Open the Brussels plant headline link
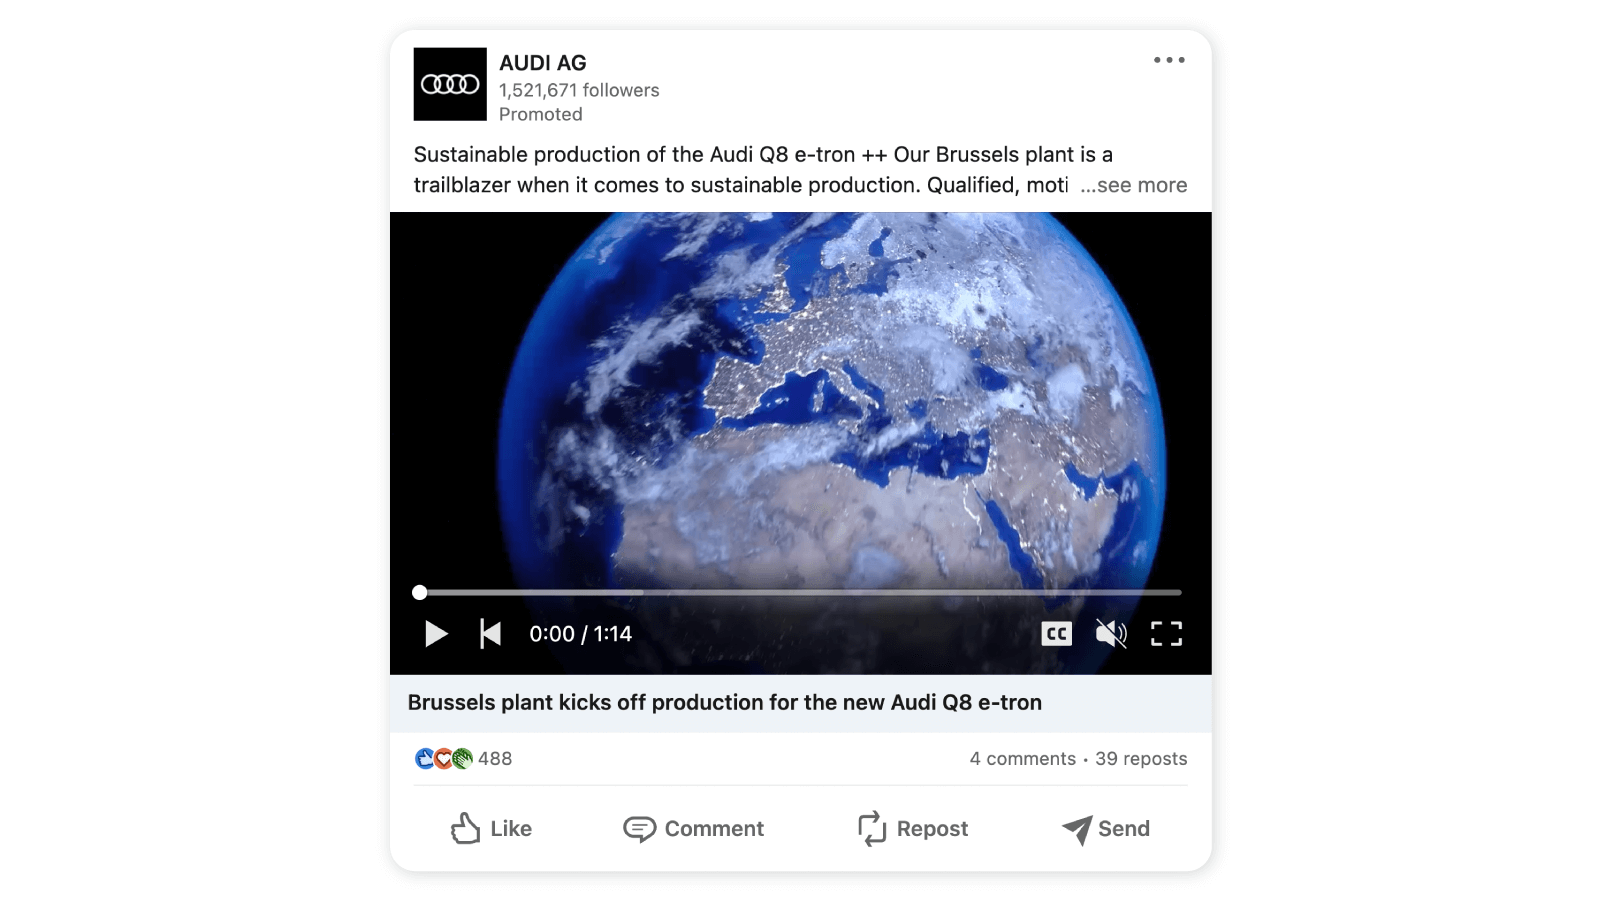This screenshot has width=1600, height=900. 724,703
